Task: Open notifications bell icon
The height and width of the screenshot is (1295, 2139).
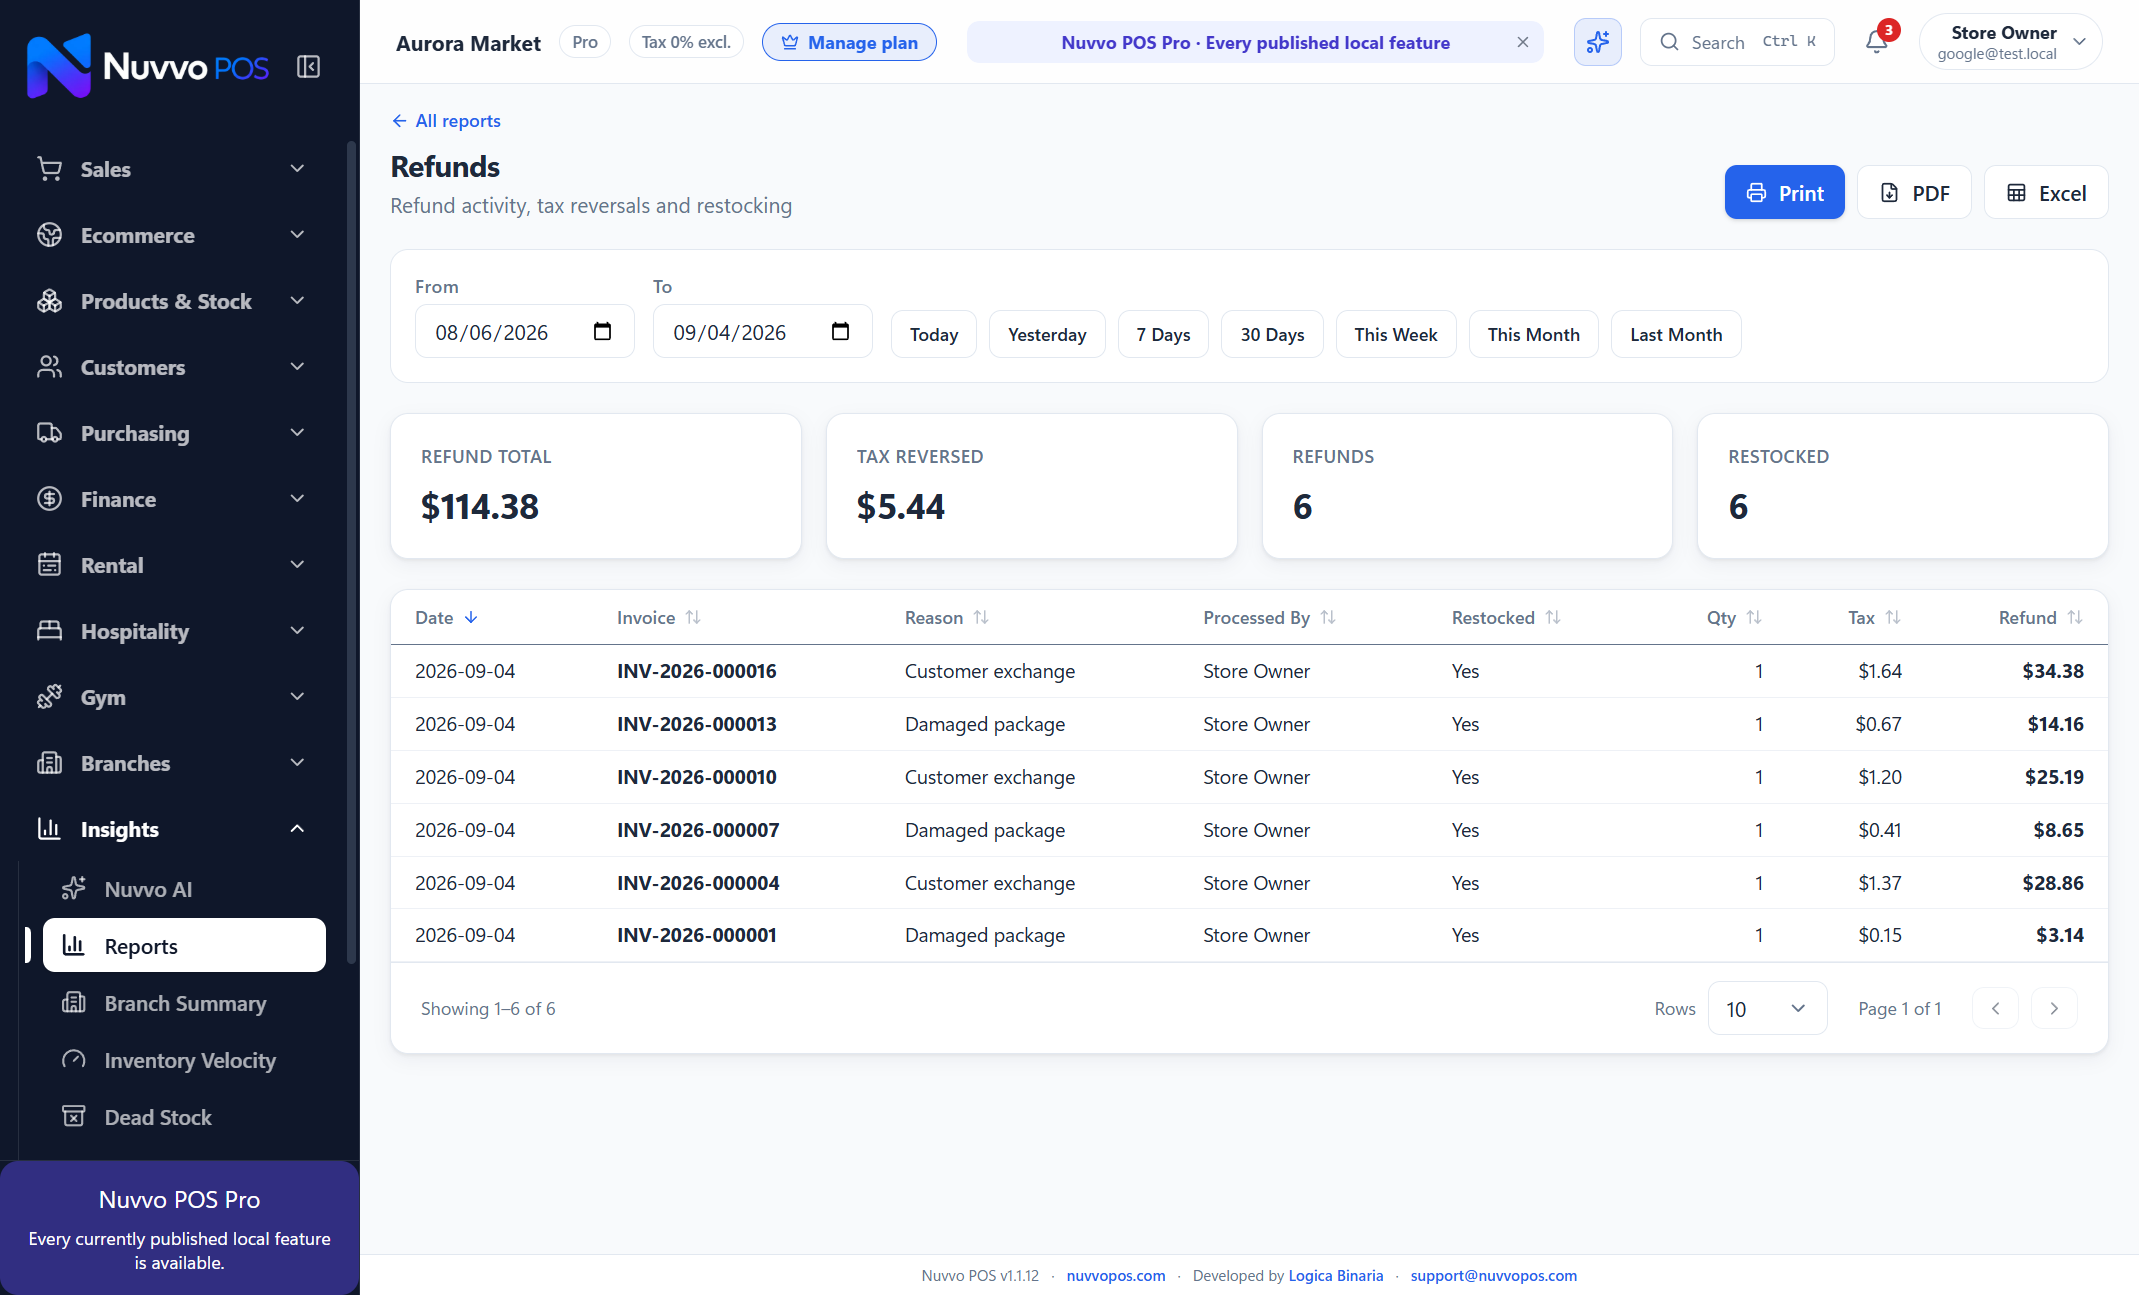Action: [1877, 42]
